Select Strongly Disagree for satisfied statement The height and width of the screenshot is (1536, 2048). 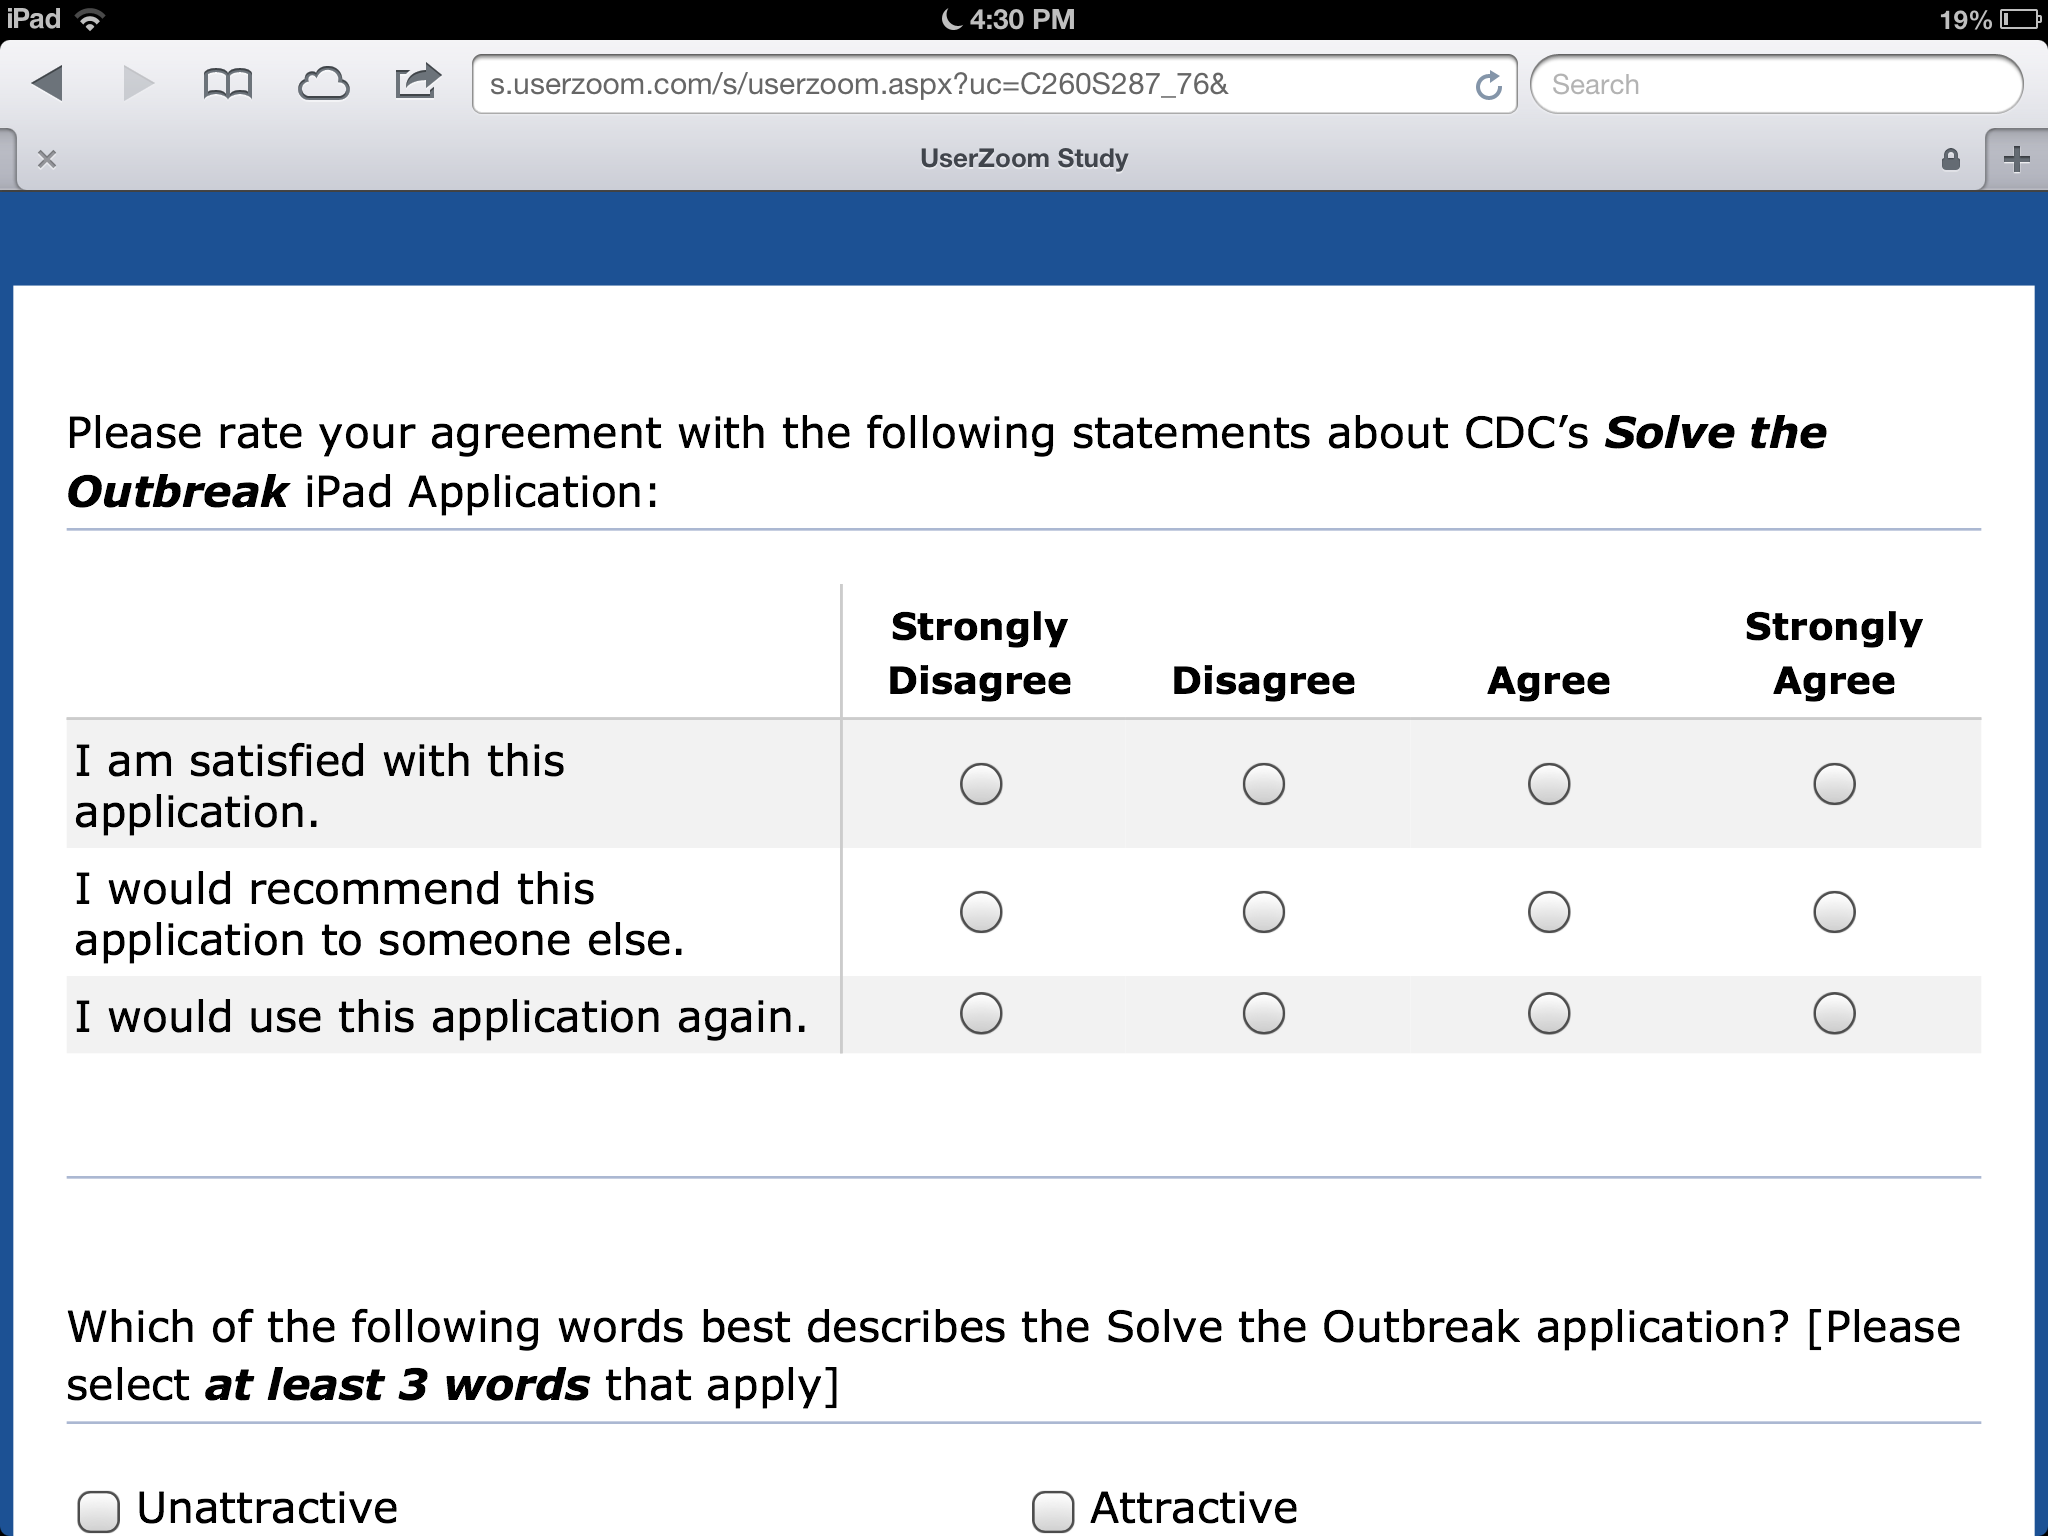click(981, 784)
